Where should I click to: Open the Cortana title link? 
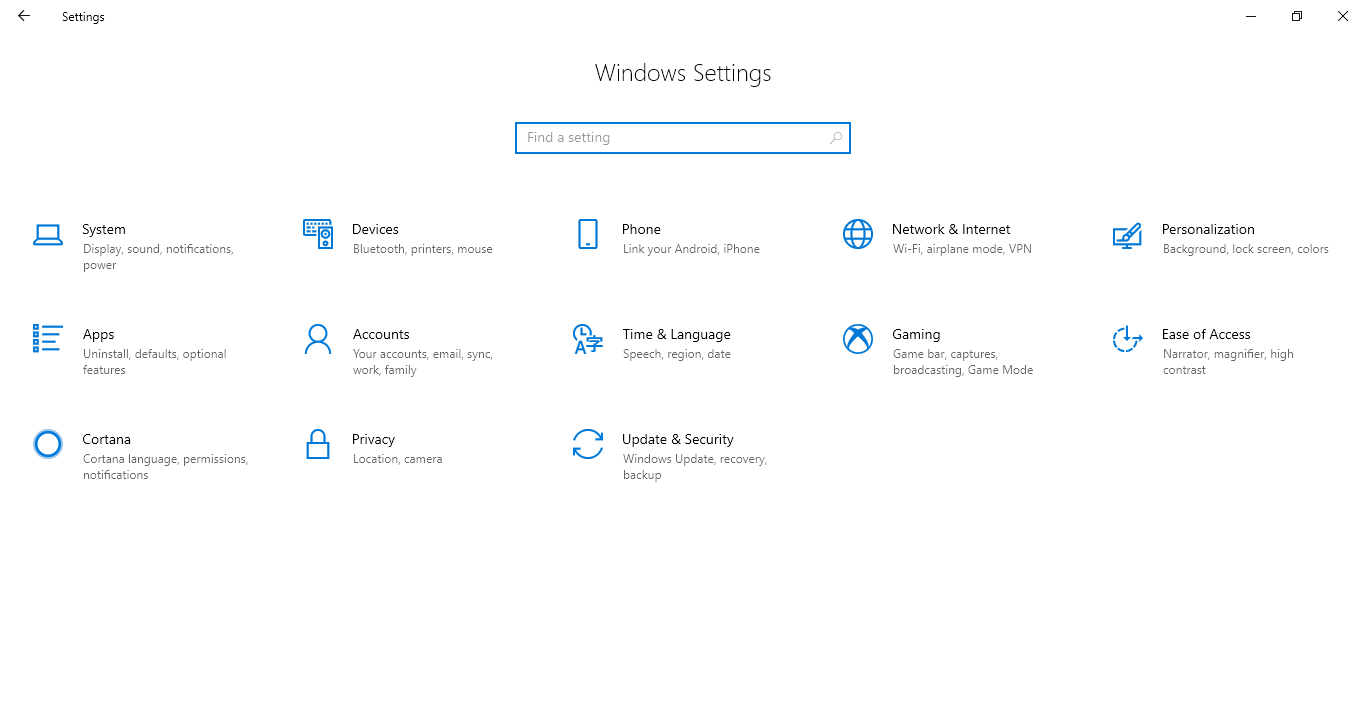click(106, 439)
